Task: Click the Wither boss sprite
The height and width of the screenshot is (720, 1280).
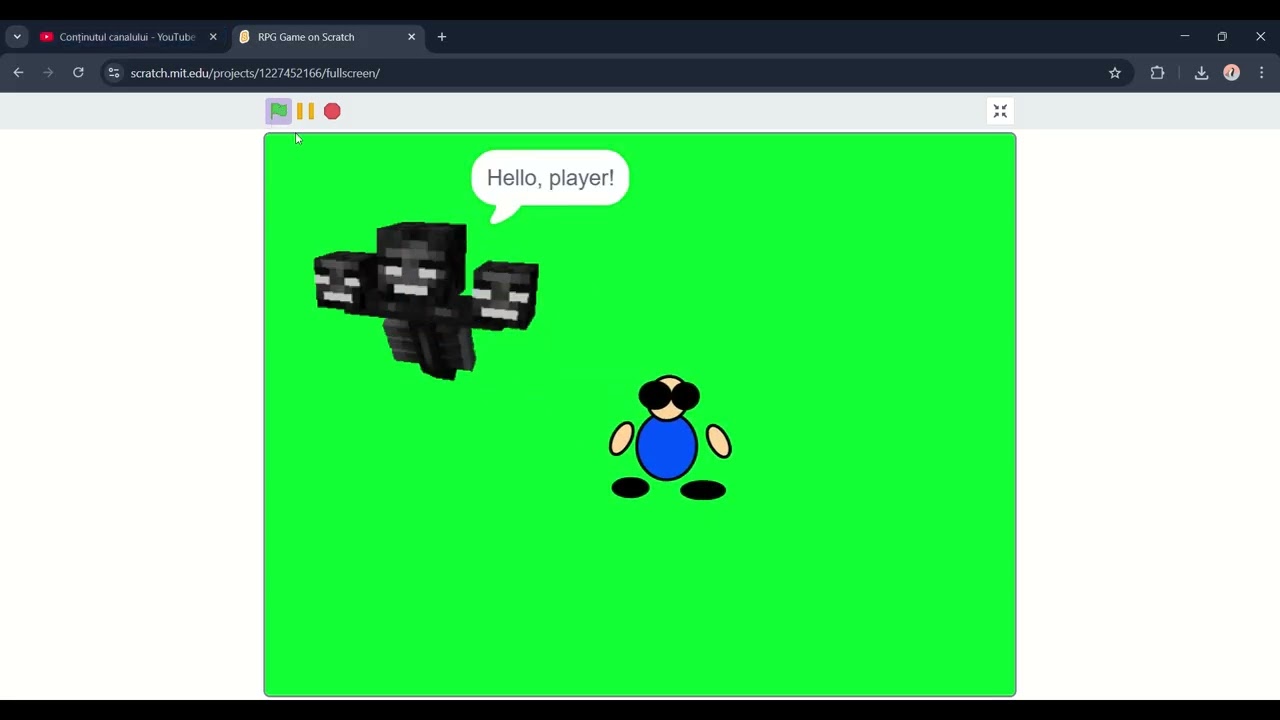Action: pos(427,300)
